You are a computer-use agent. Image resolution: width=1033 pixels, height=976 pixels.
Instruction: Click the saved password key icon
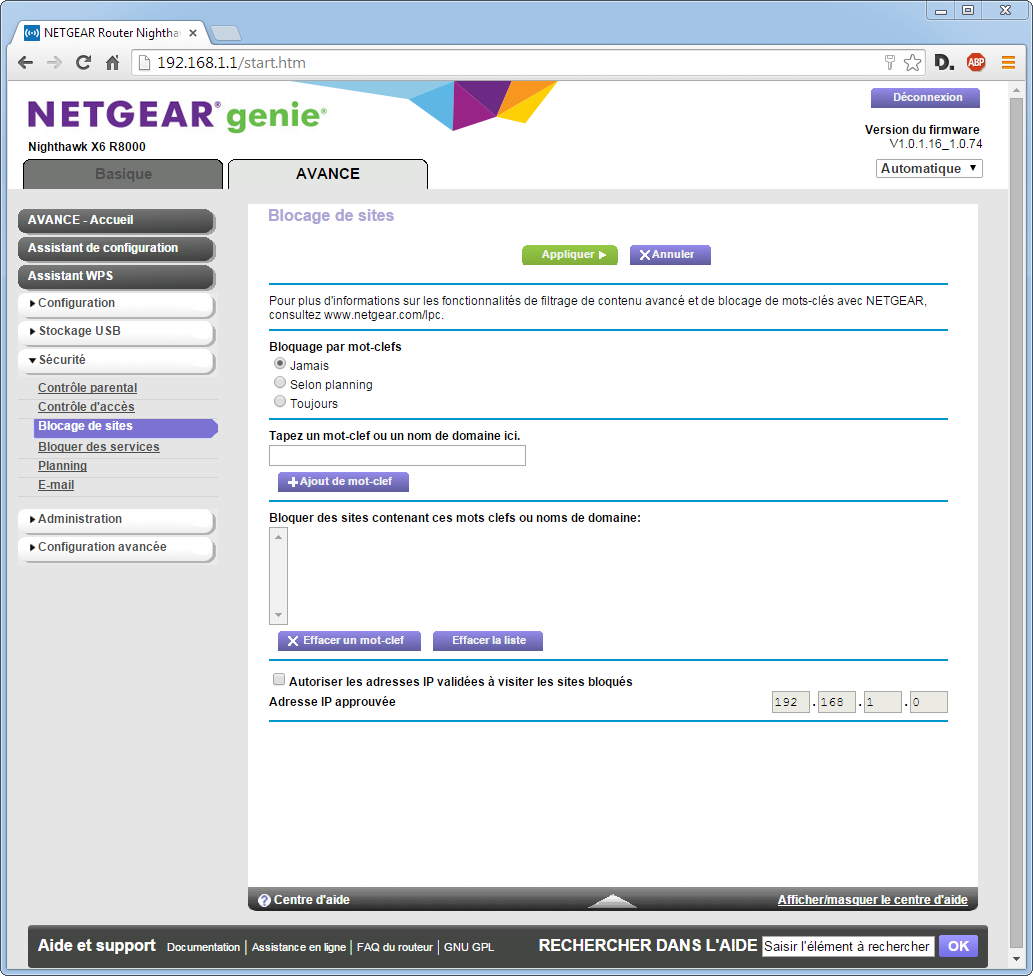(889, 63)
